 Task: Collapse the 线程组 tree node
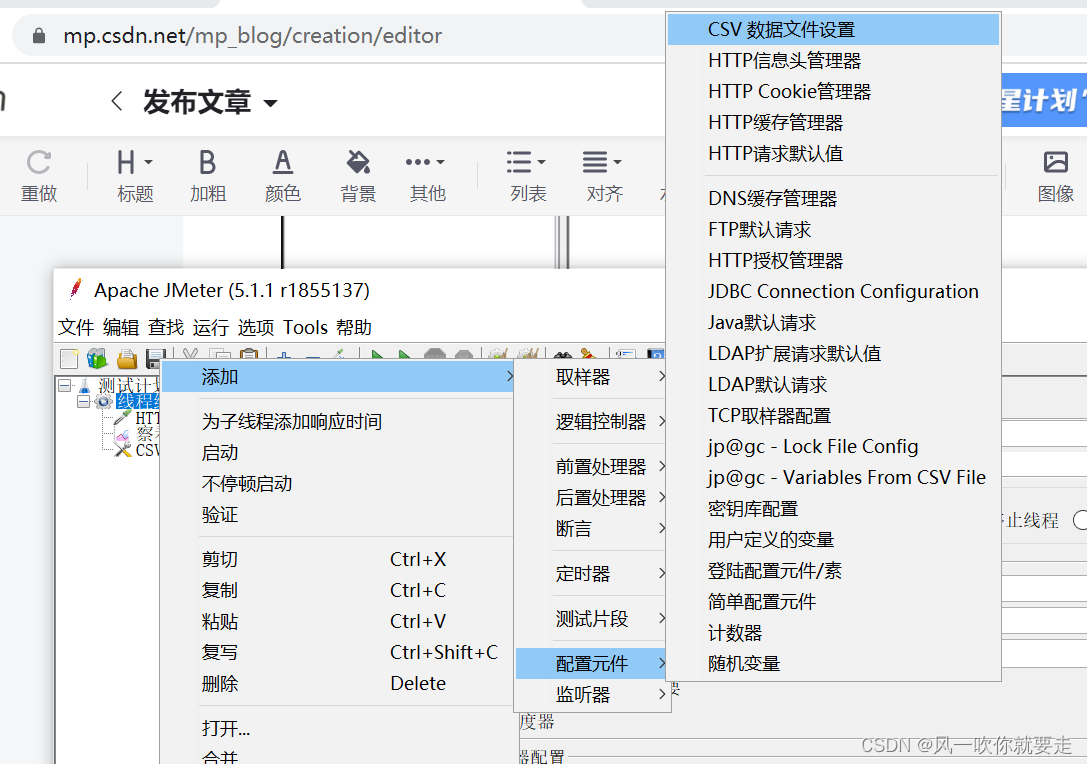(x=83, y=401)
